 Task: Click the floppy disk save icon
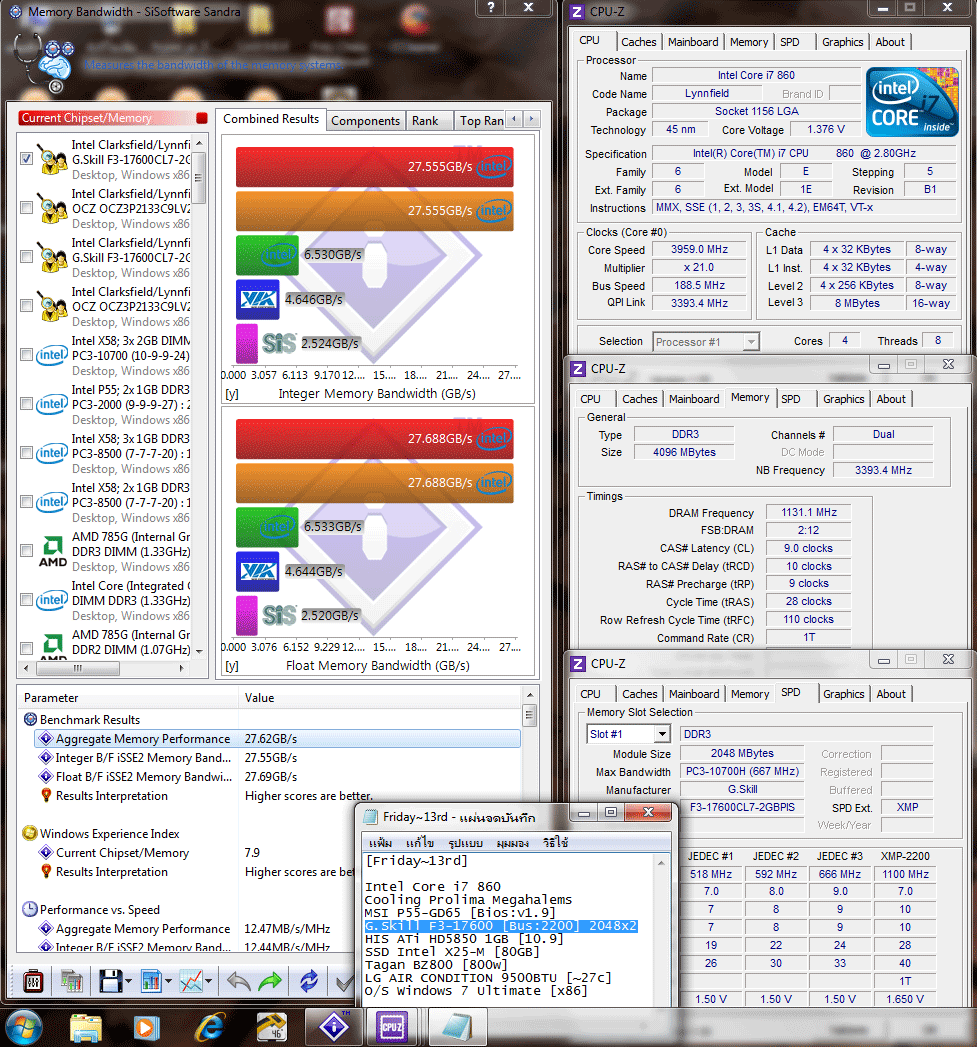point(110,981)
